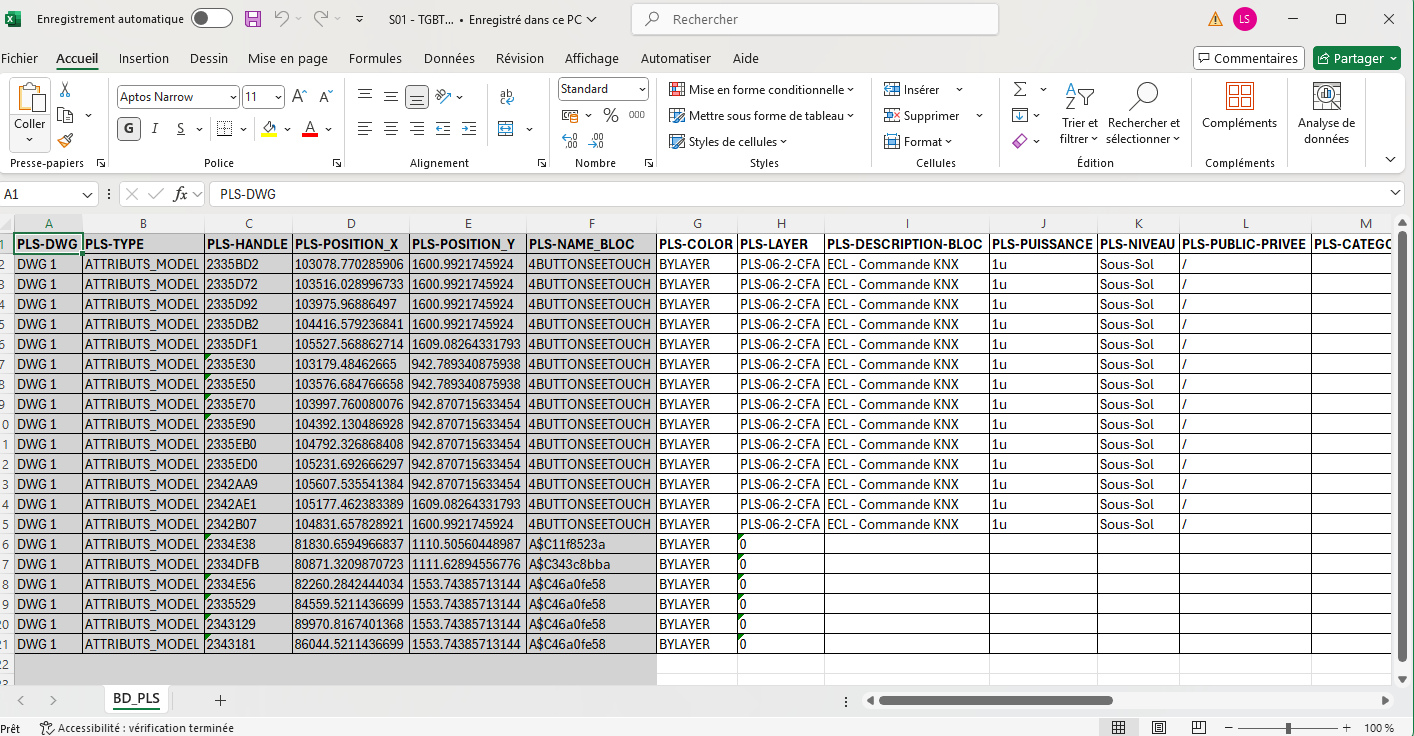Toggle bold formatting with the G button
The width and height of the screenshot is (1414, 736).
point(128,129)
